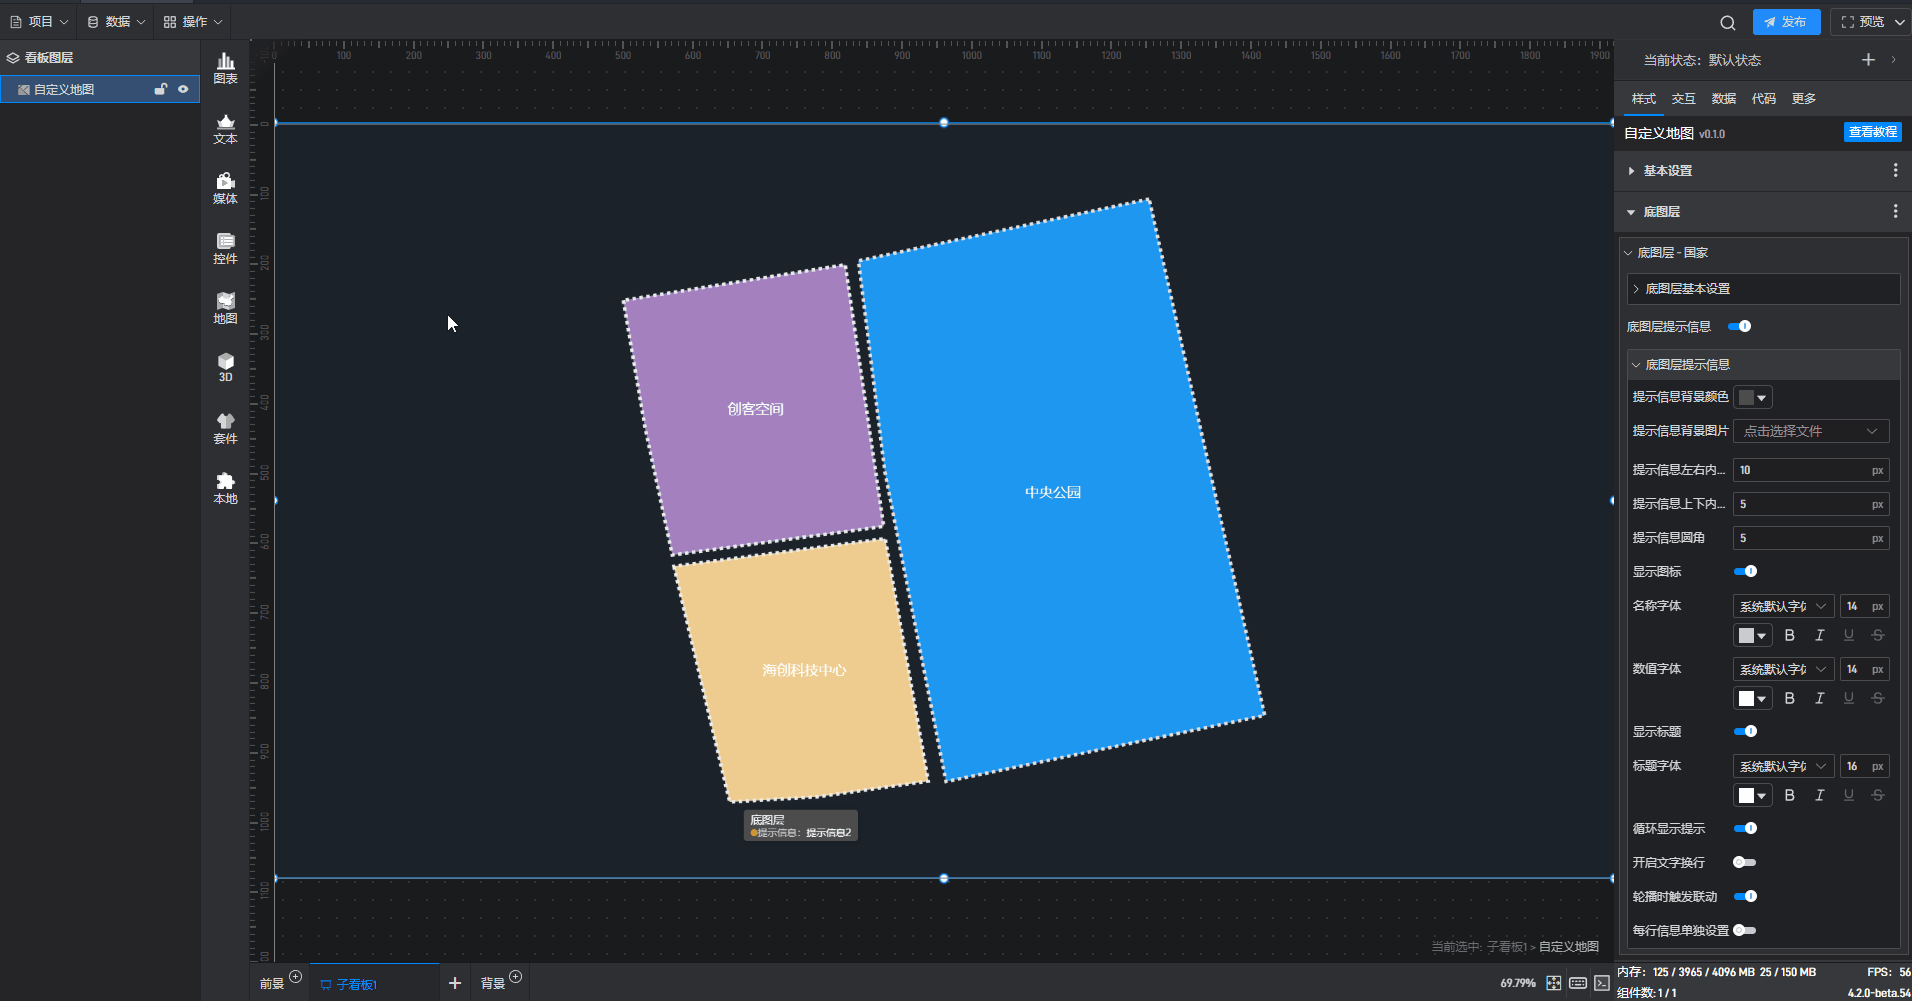Viewport: 1912px width, 1001px height.
Task: Open the 3D components icon
Action: point(225,367)
